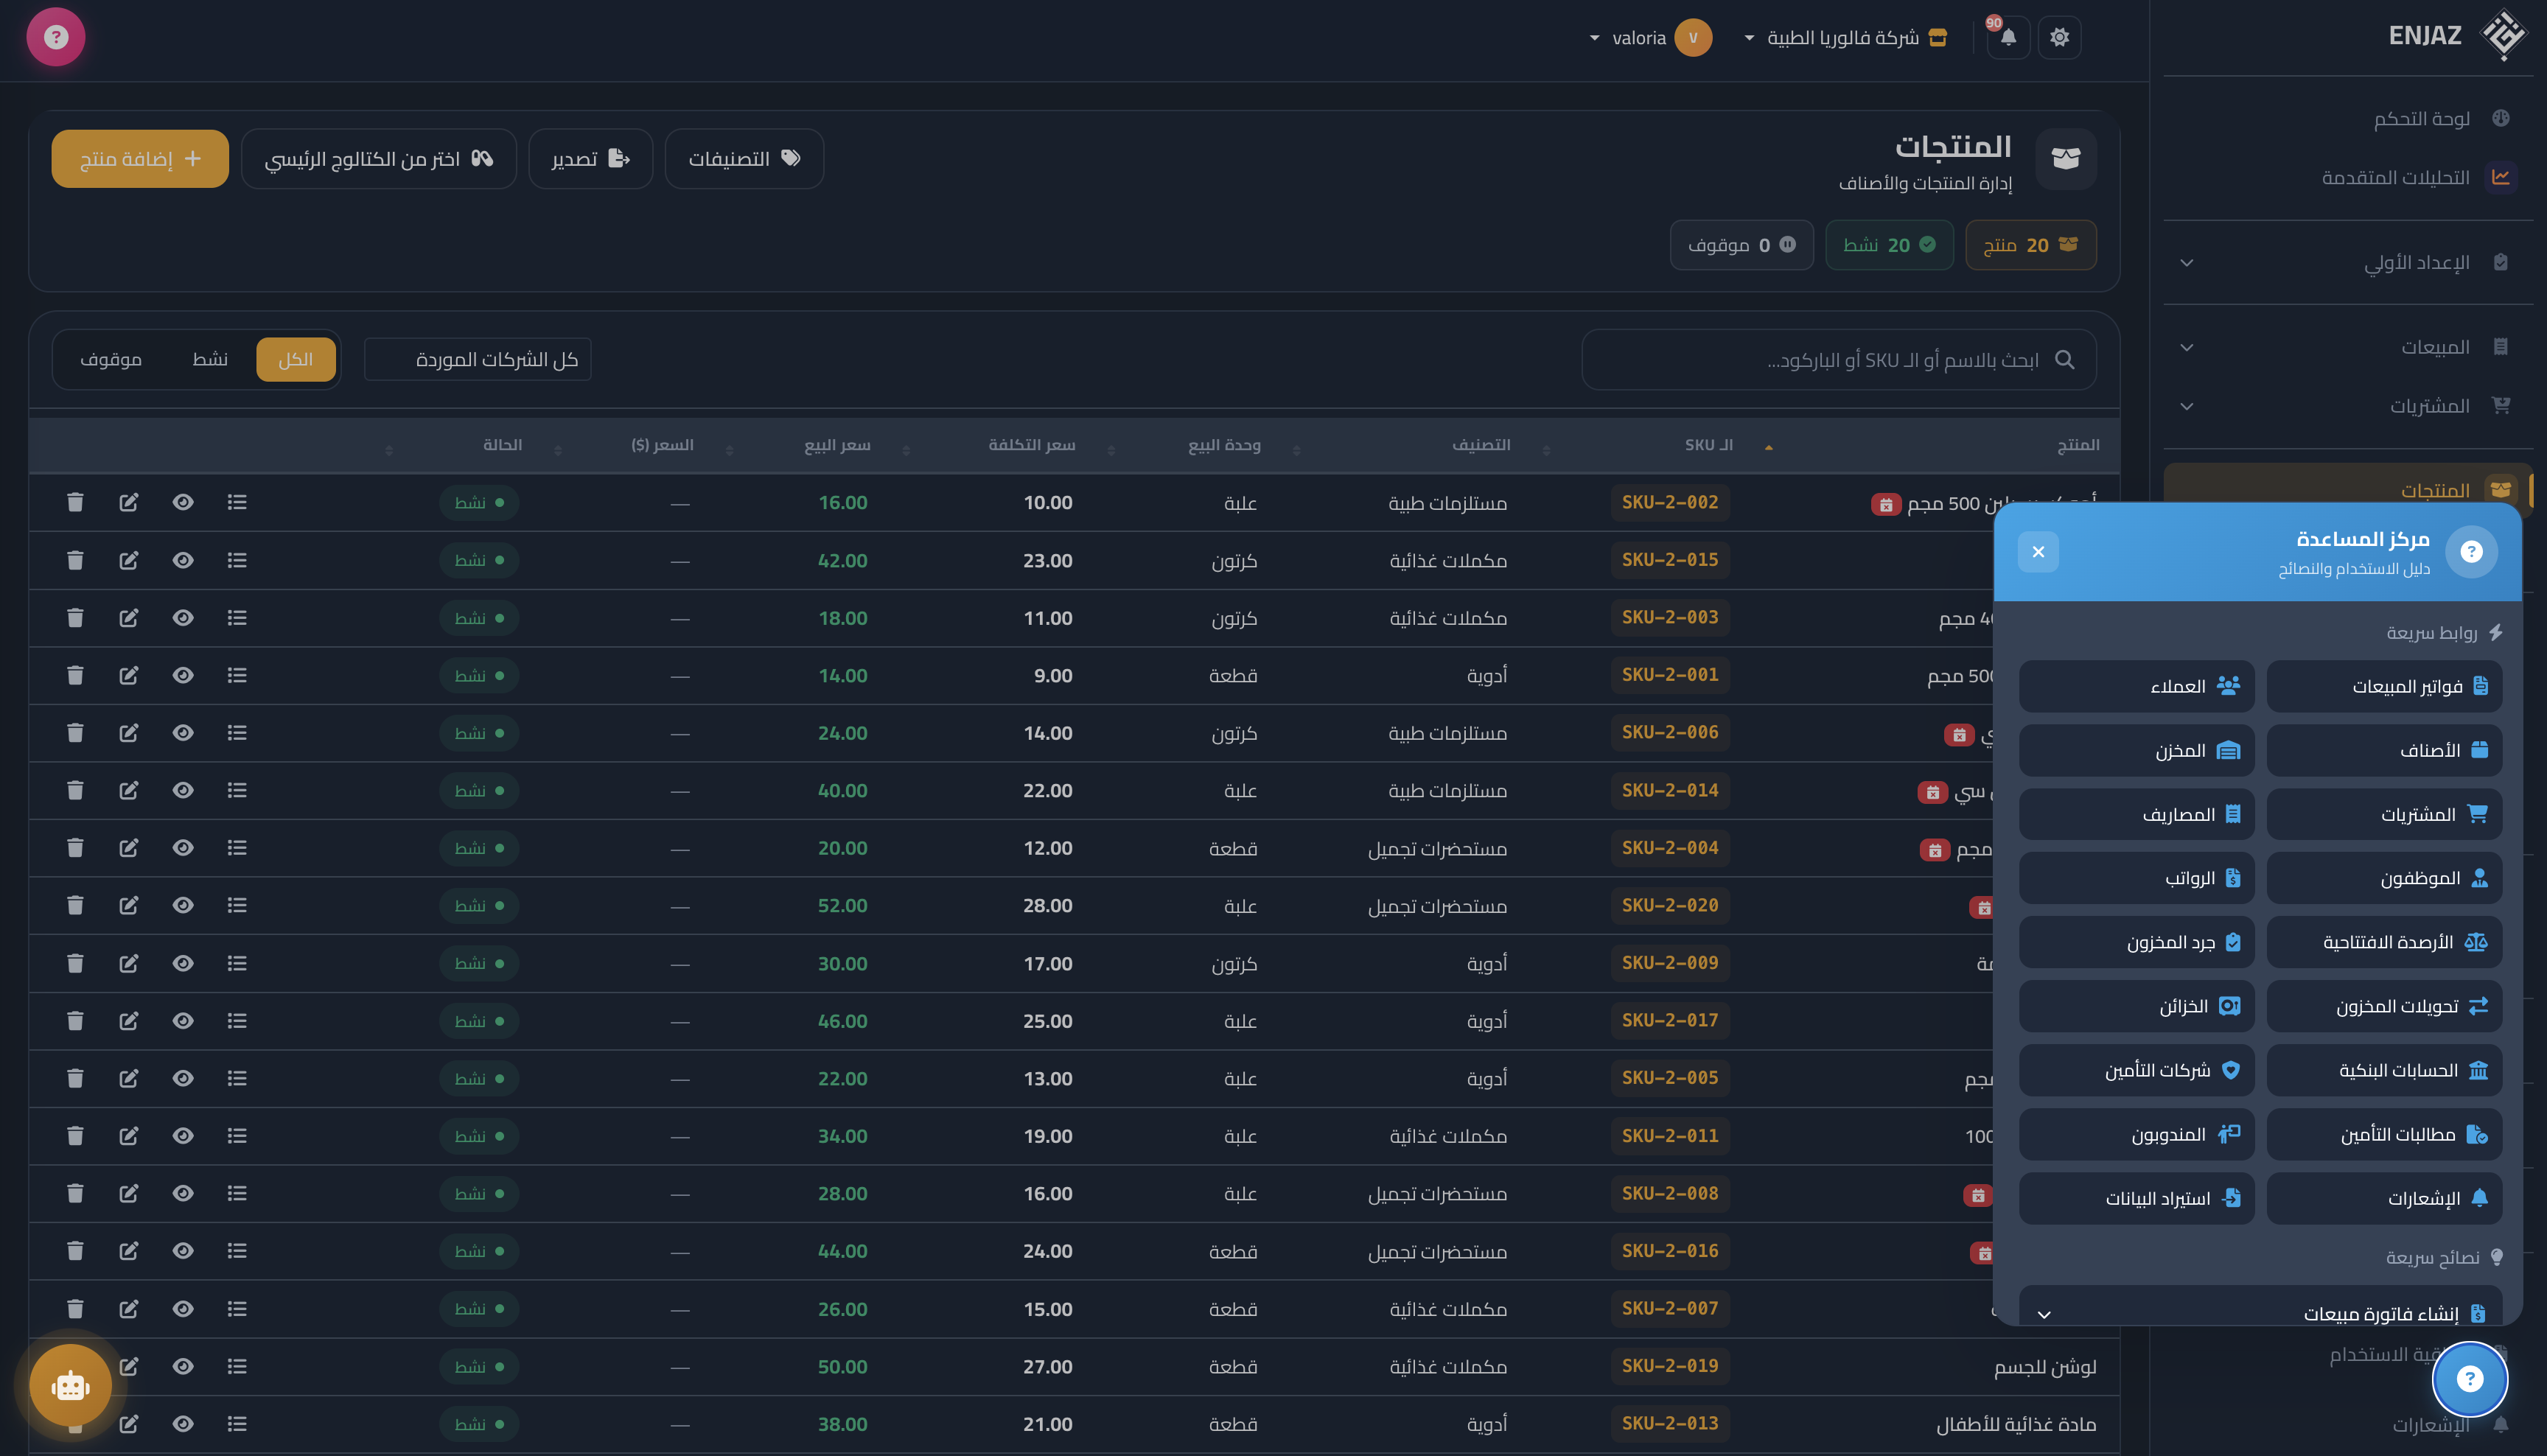
Task: Open company selector شركة فالوريا الطبية
Action: (1846, 38)
